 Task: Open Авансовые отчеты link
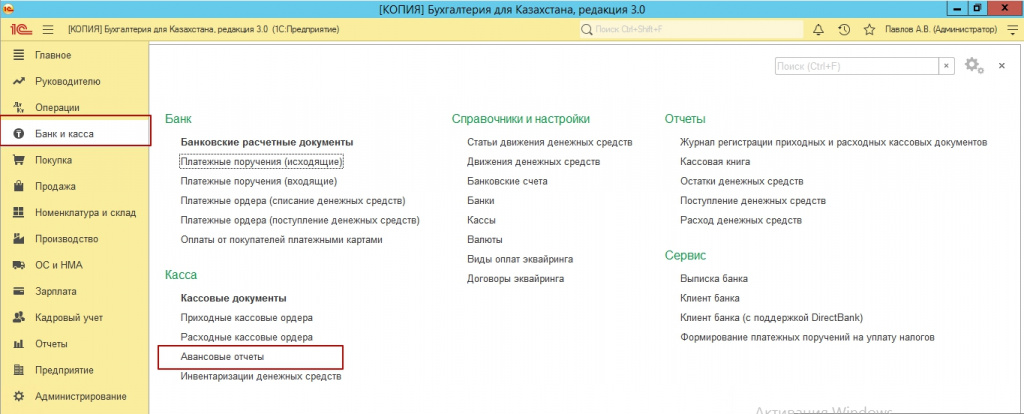(222, 357)
